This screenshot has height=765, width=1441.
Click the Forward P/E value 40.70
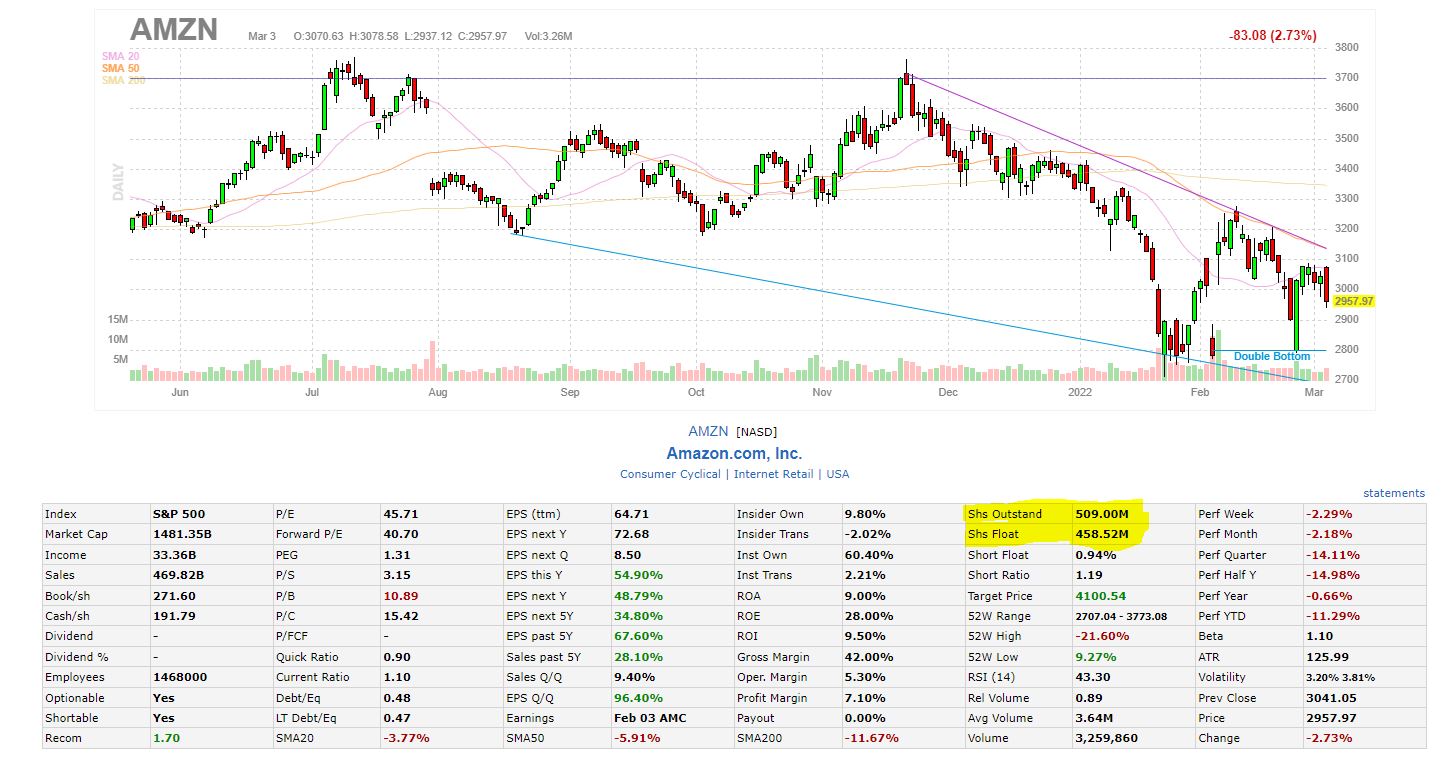pos(401,534)
